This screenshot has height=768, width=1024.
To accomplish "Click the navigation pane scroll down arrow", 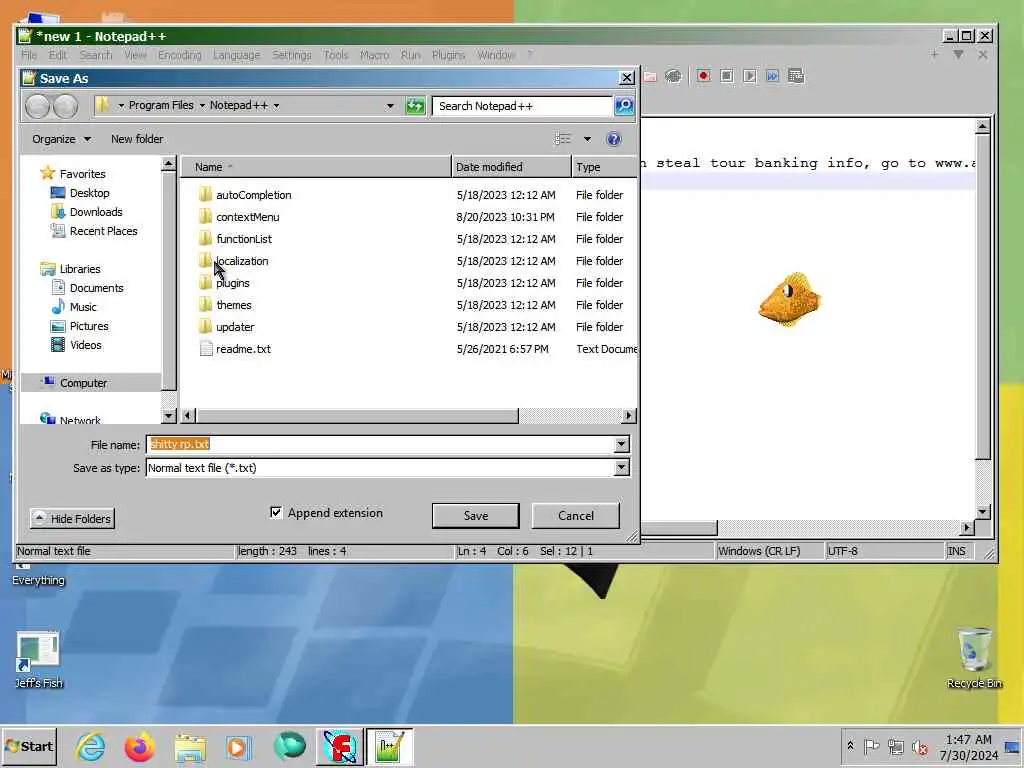I will [168, 415].
